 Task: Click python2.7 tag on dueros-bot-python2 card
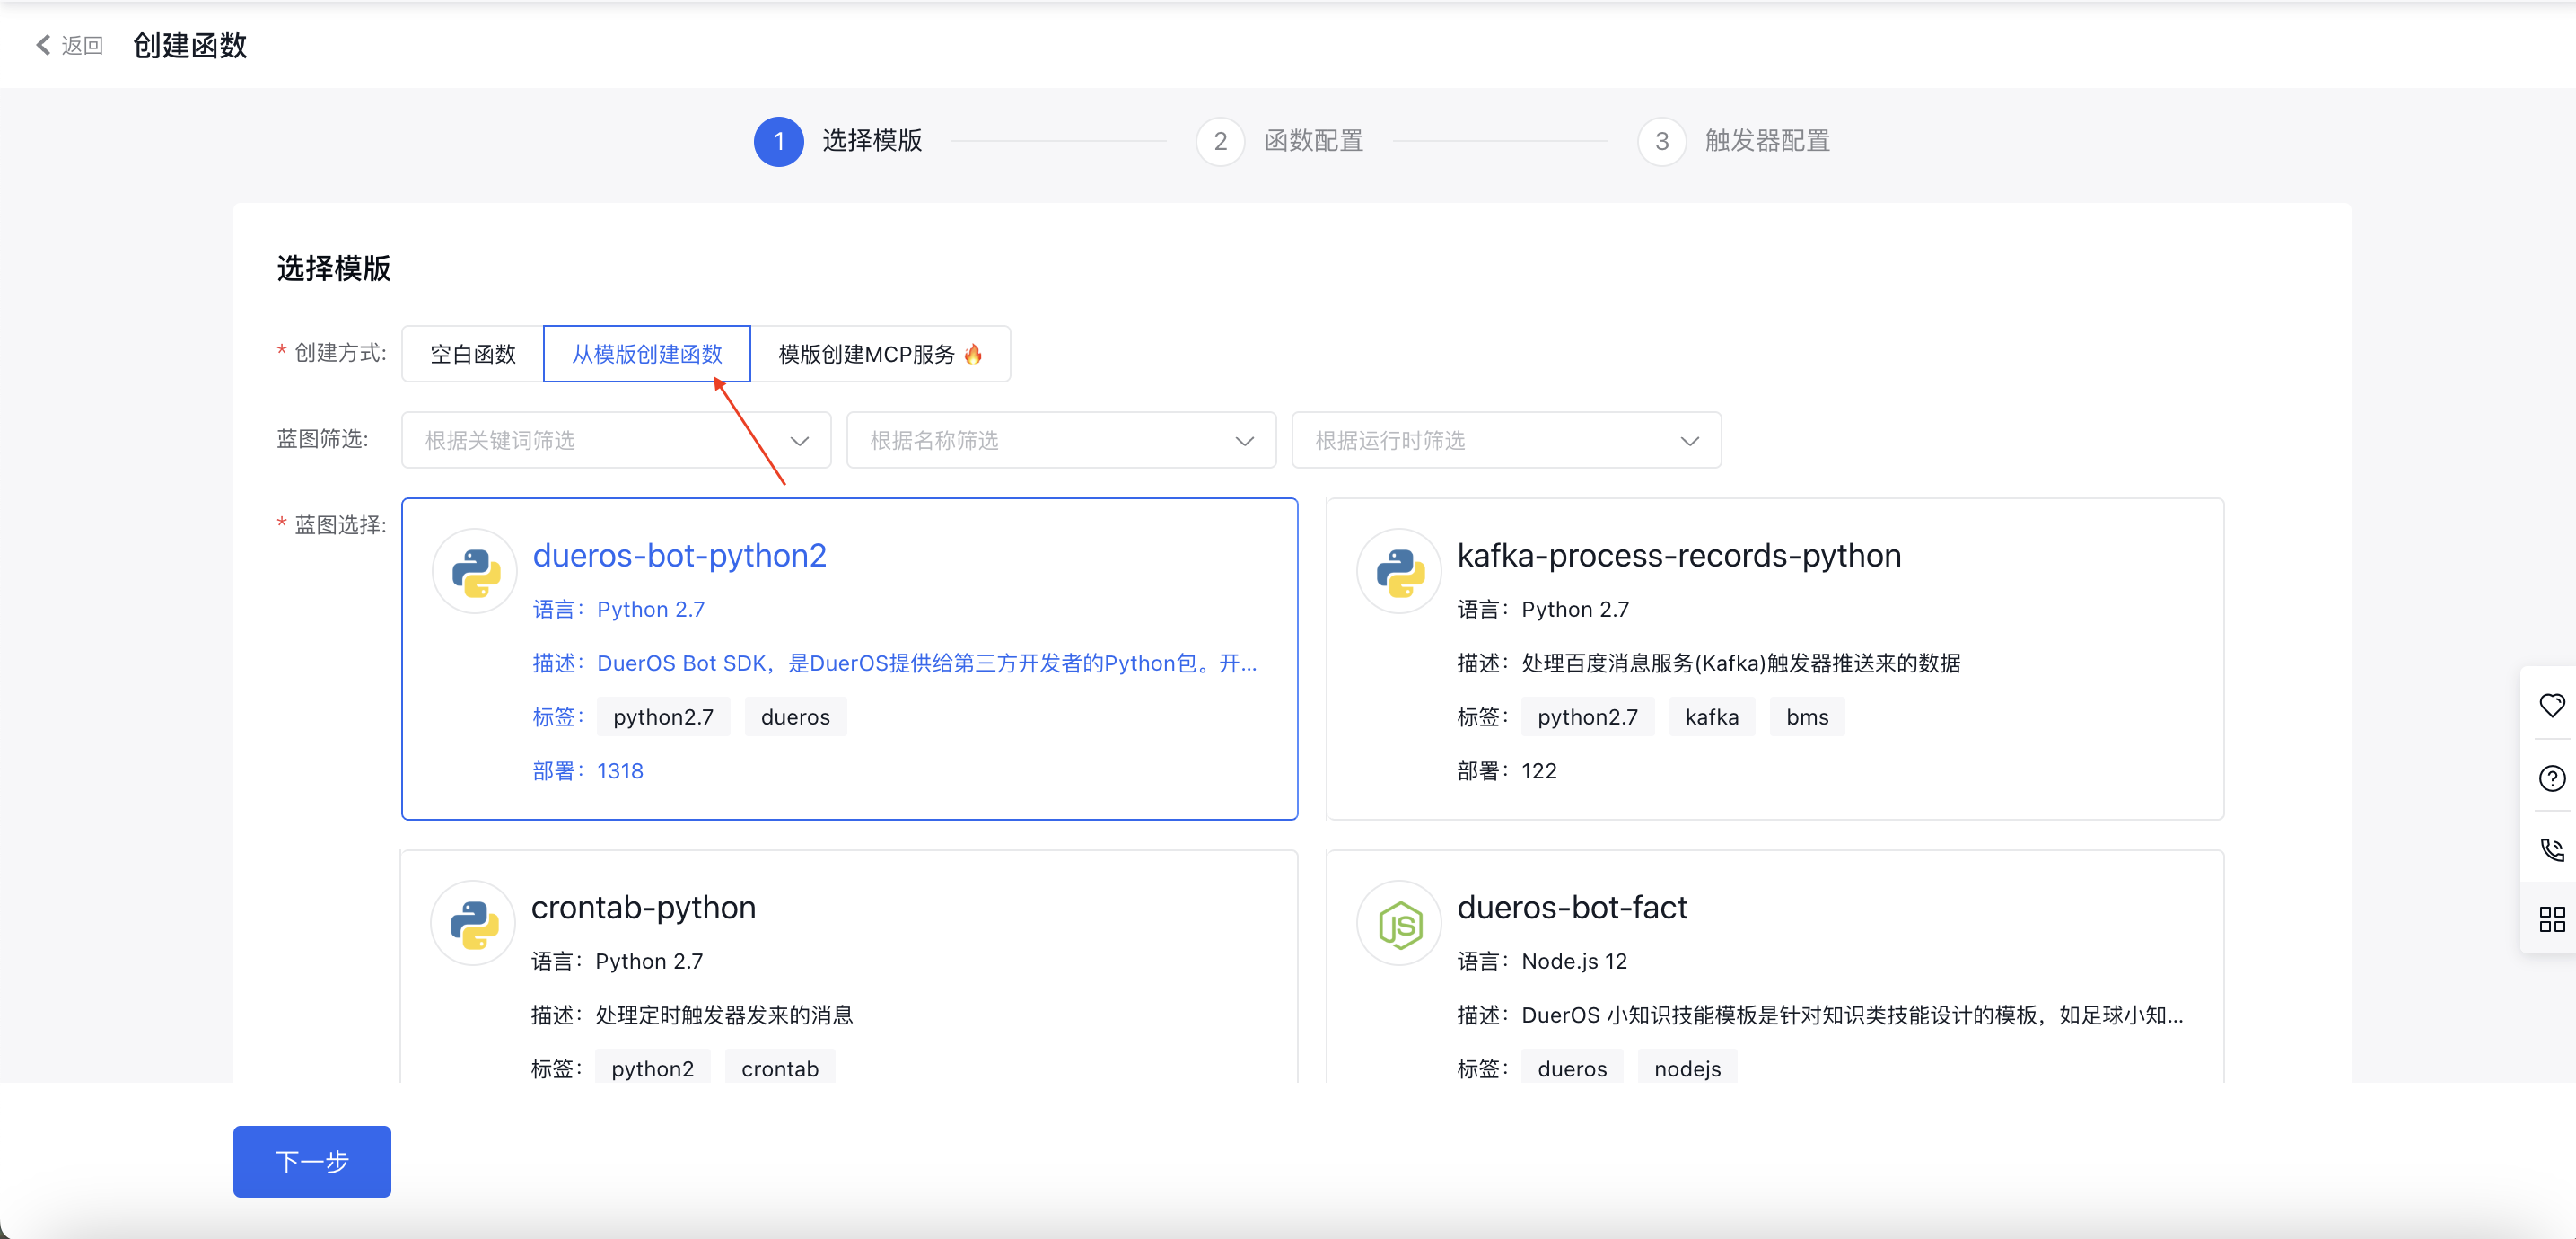click(663, 717)
